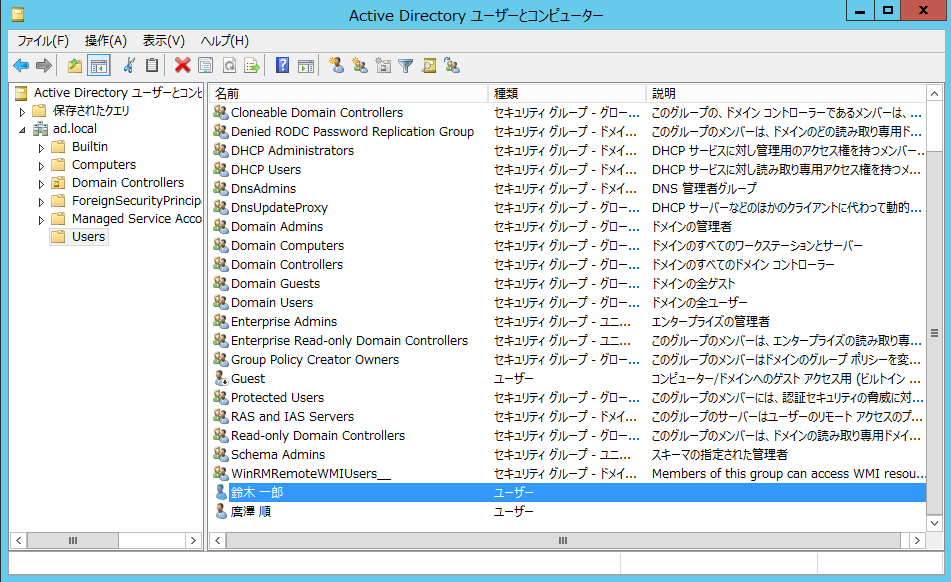The width and height of the screenshot is (951, 582).
Task: Open the 操作(A) menu
Action: (106, 41)
